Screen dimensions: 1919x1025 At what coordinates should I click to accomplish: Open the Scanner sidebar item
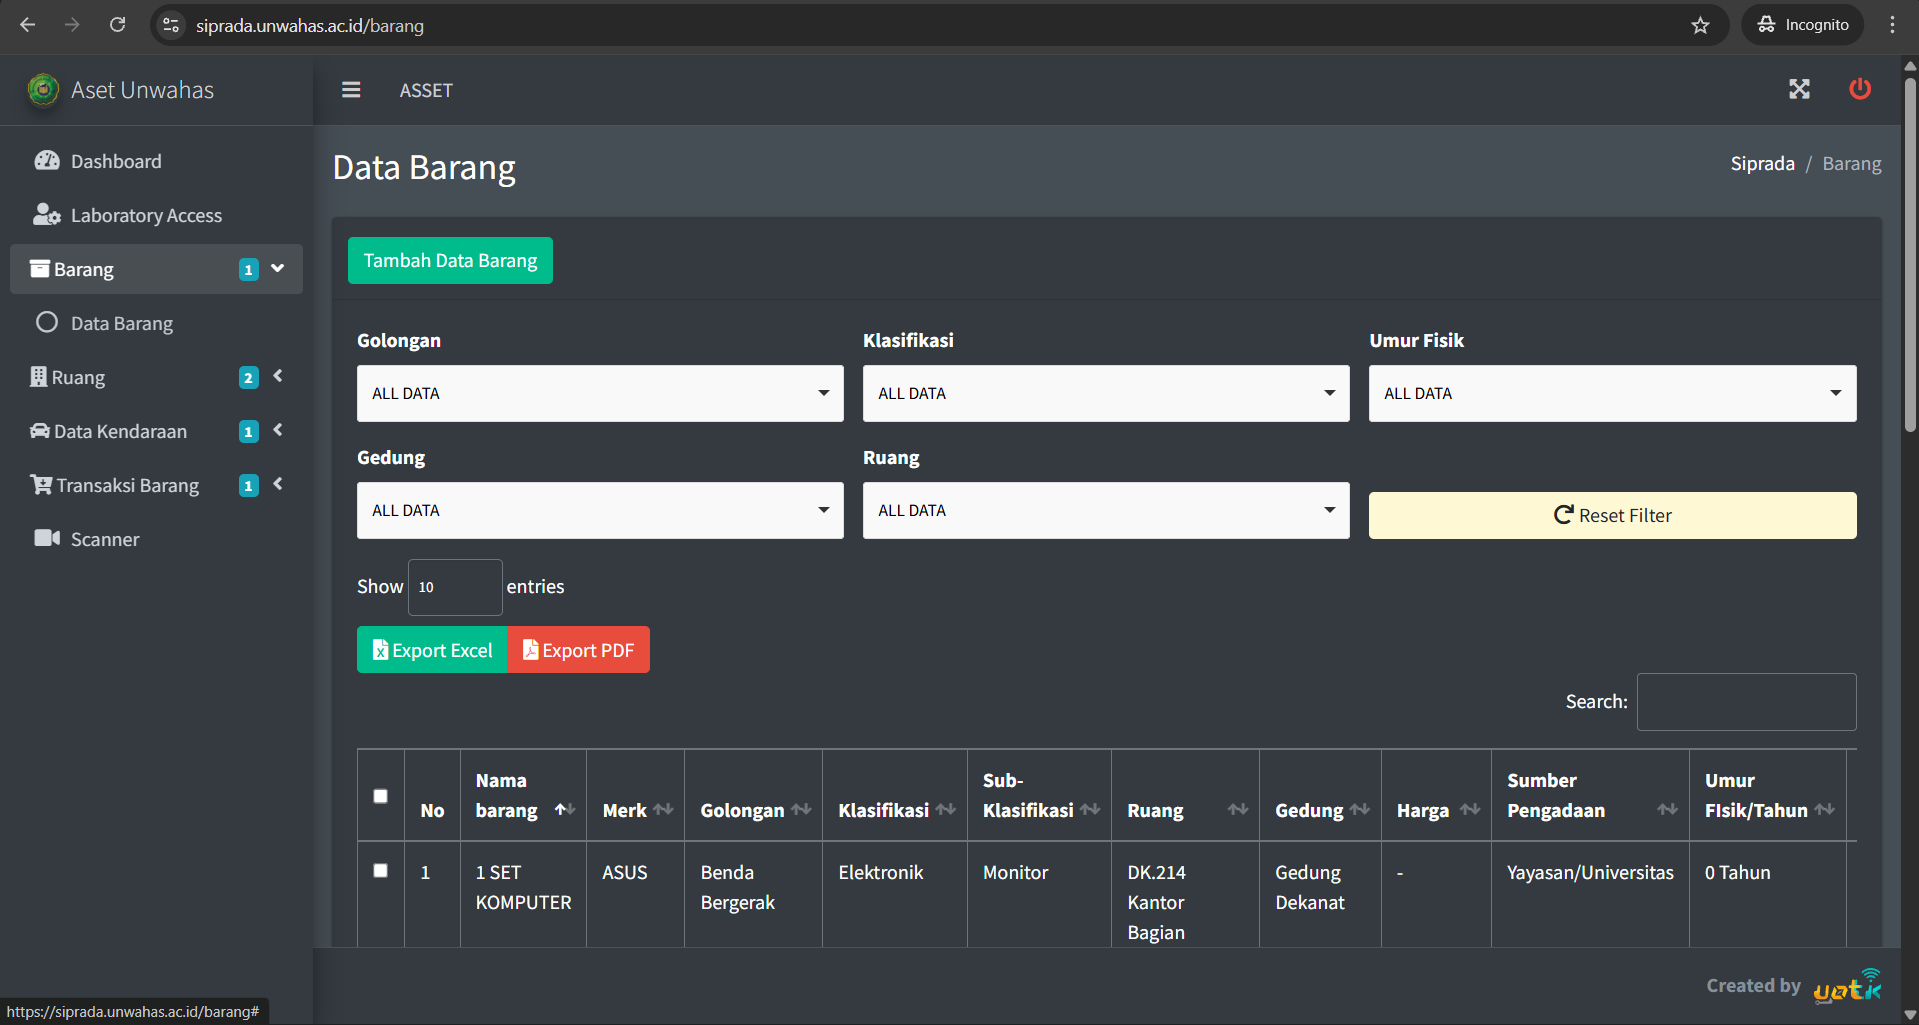104,539
